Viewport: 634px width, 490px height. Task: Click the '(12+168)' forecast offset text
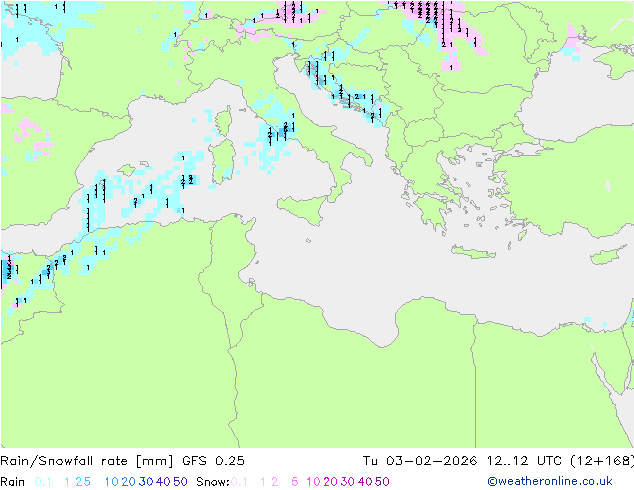pyautogui.click(x=602, y=461)
